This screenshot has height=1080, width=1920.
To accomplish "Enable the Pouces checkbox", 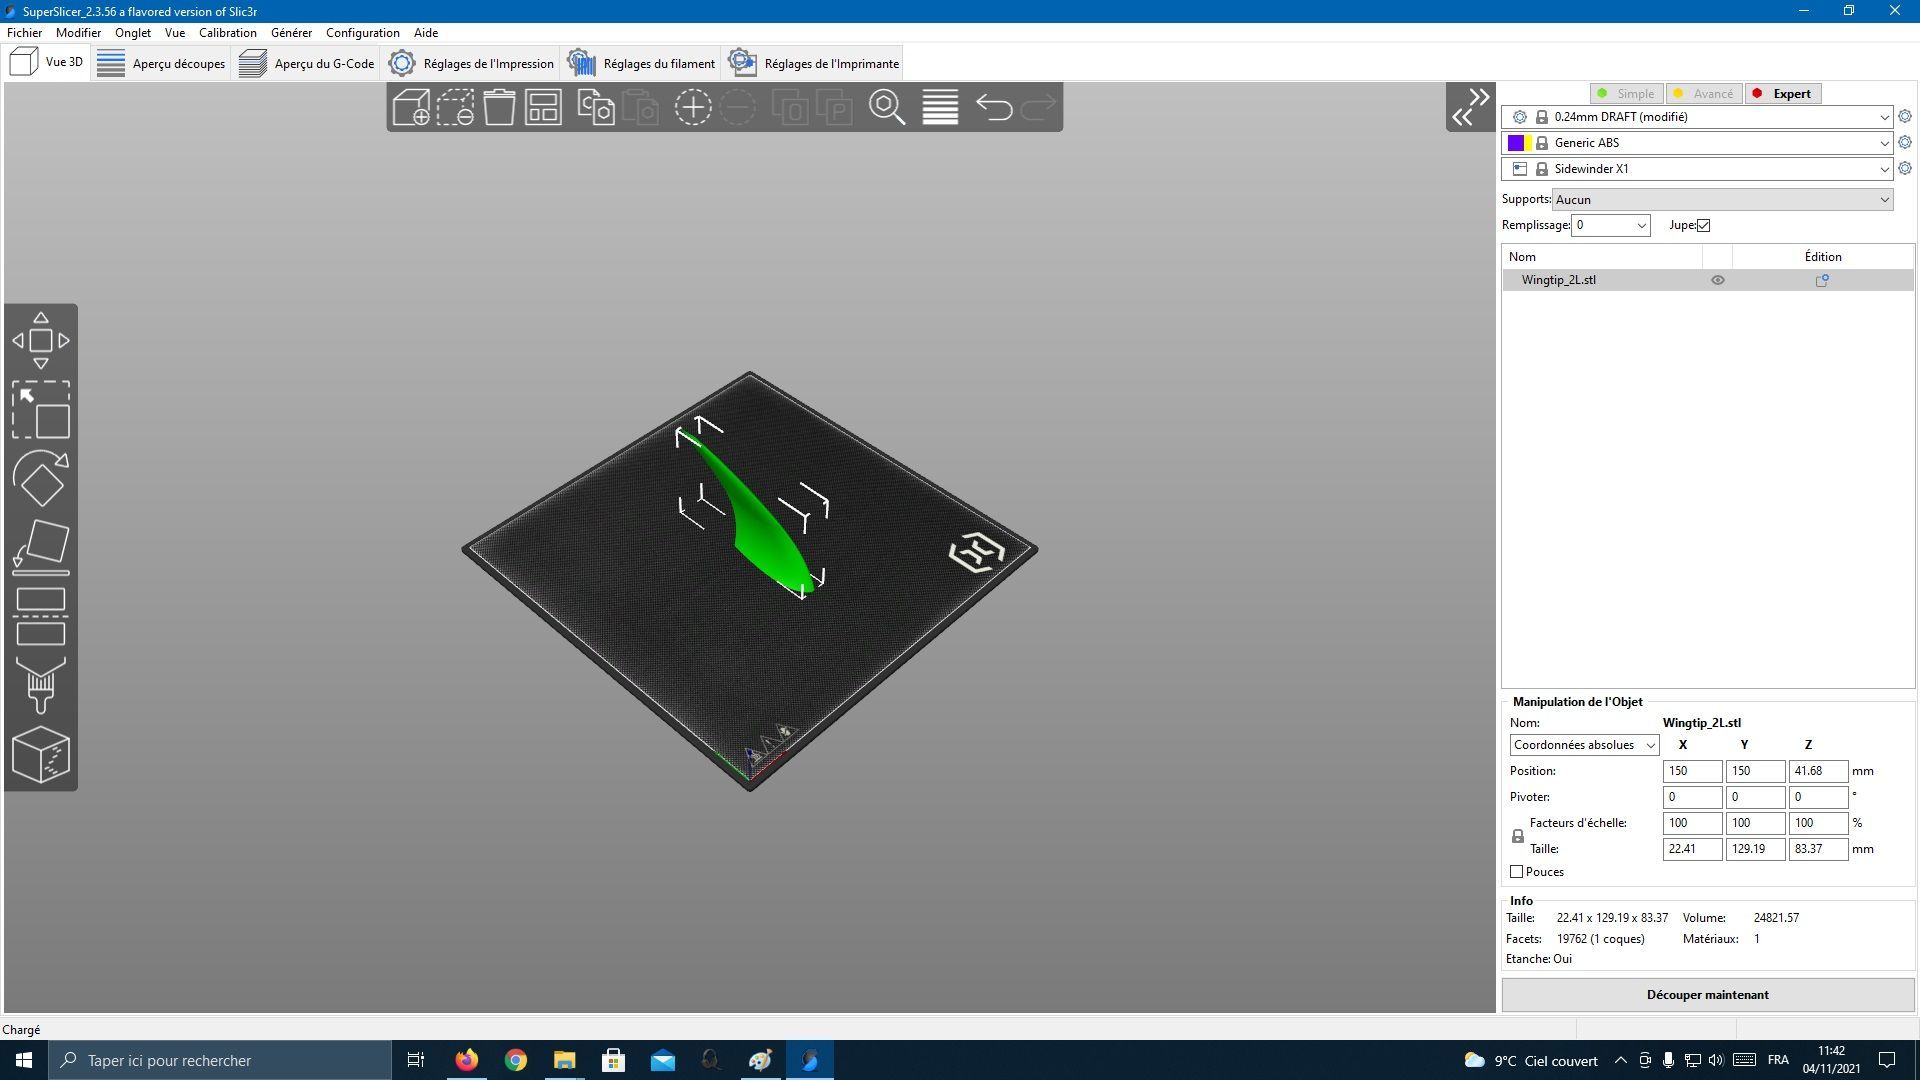I will coord(1517,872).
